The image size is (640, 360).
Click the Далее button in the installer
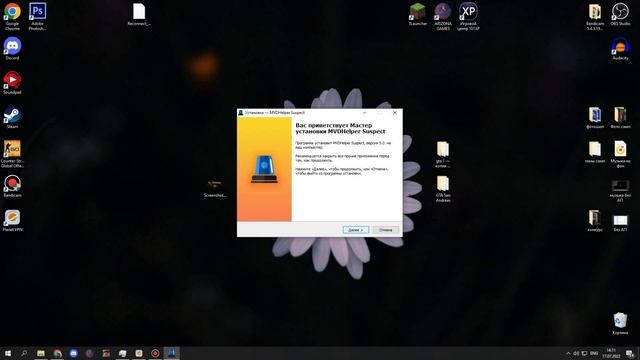356,230
